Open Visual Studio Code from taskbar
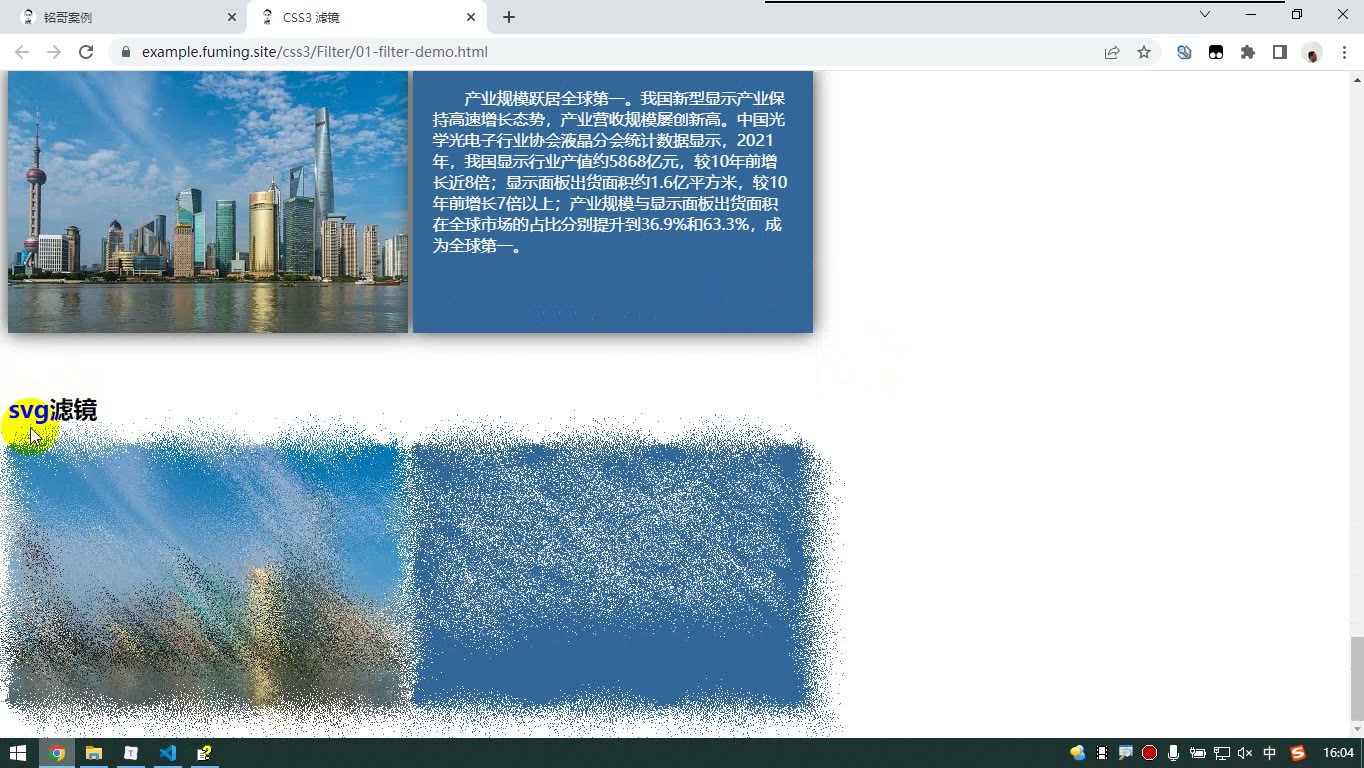The height and width of the screenshot is (768, 1364). (168, 753)
